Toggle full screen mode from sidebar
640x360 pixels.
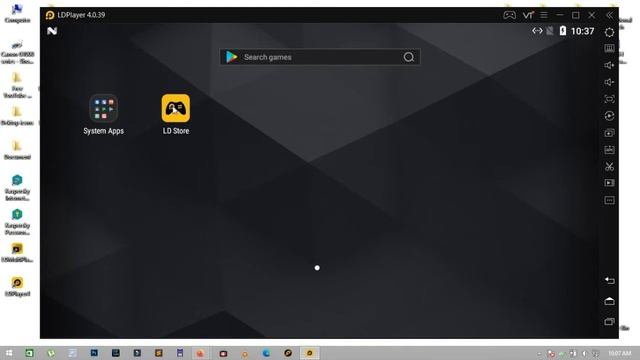point(609,99)
